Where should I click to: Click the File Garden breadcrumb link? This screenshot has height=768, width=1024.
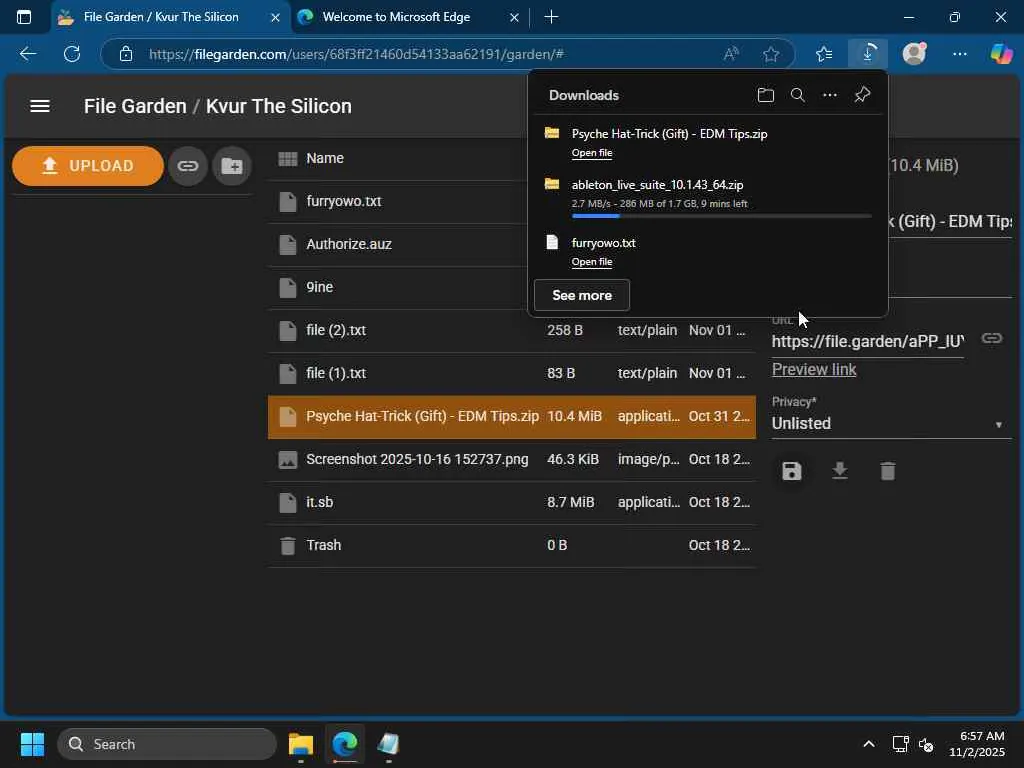(x=135, y=106)
